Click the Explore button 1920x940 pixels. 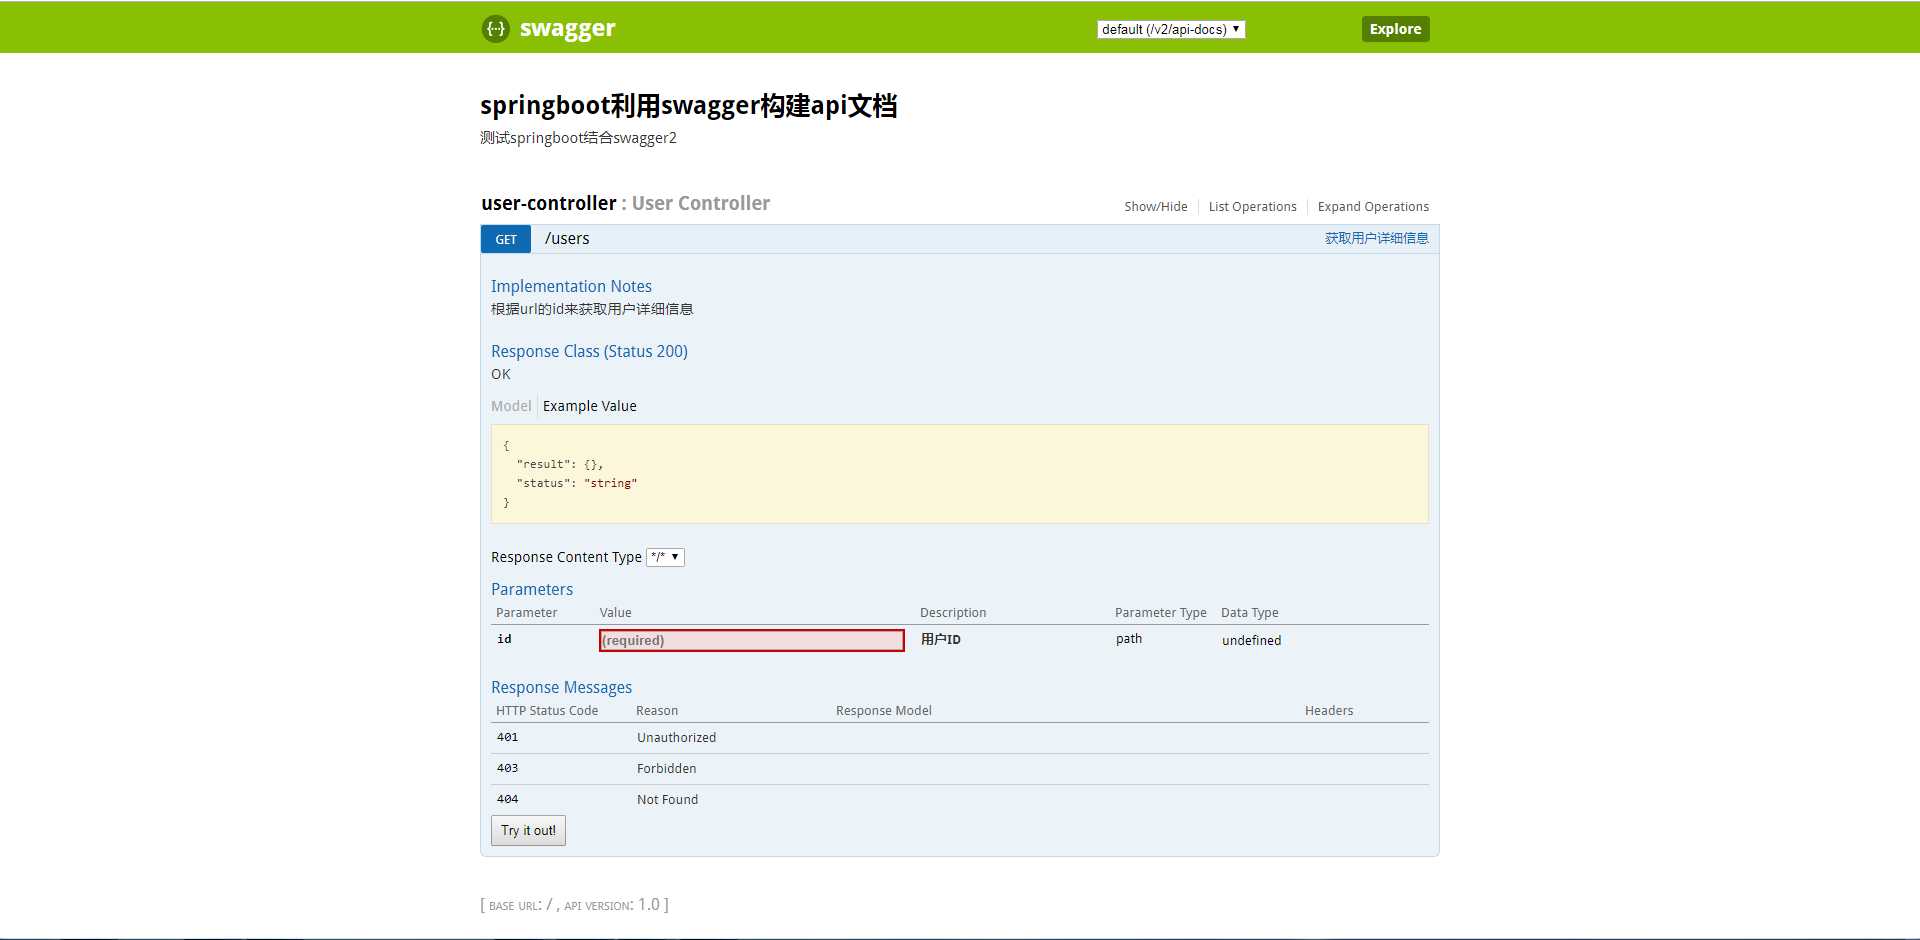click(1395, 29)
